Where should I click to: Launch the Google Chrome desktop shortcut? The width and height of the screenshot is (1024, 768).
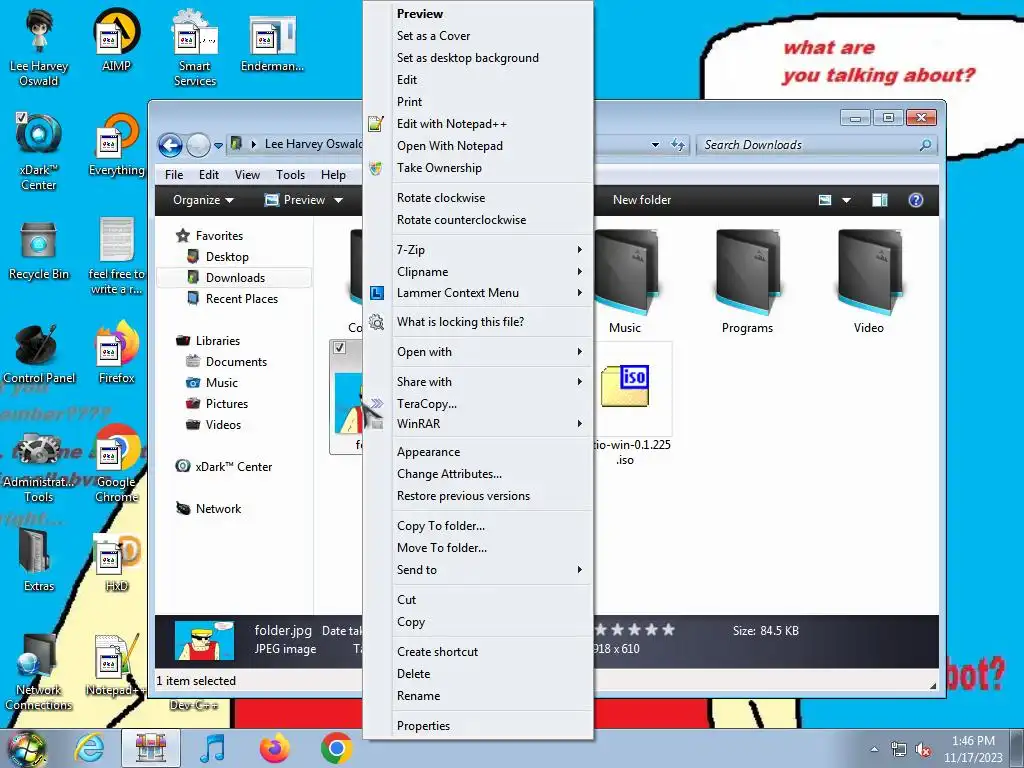point(116,462)
